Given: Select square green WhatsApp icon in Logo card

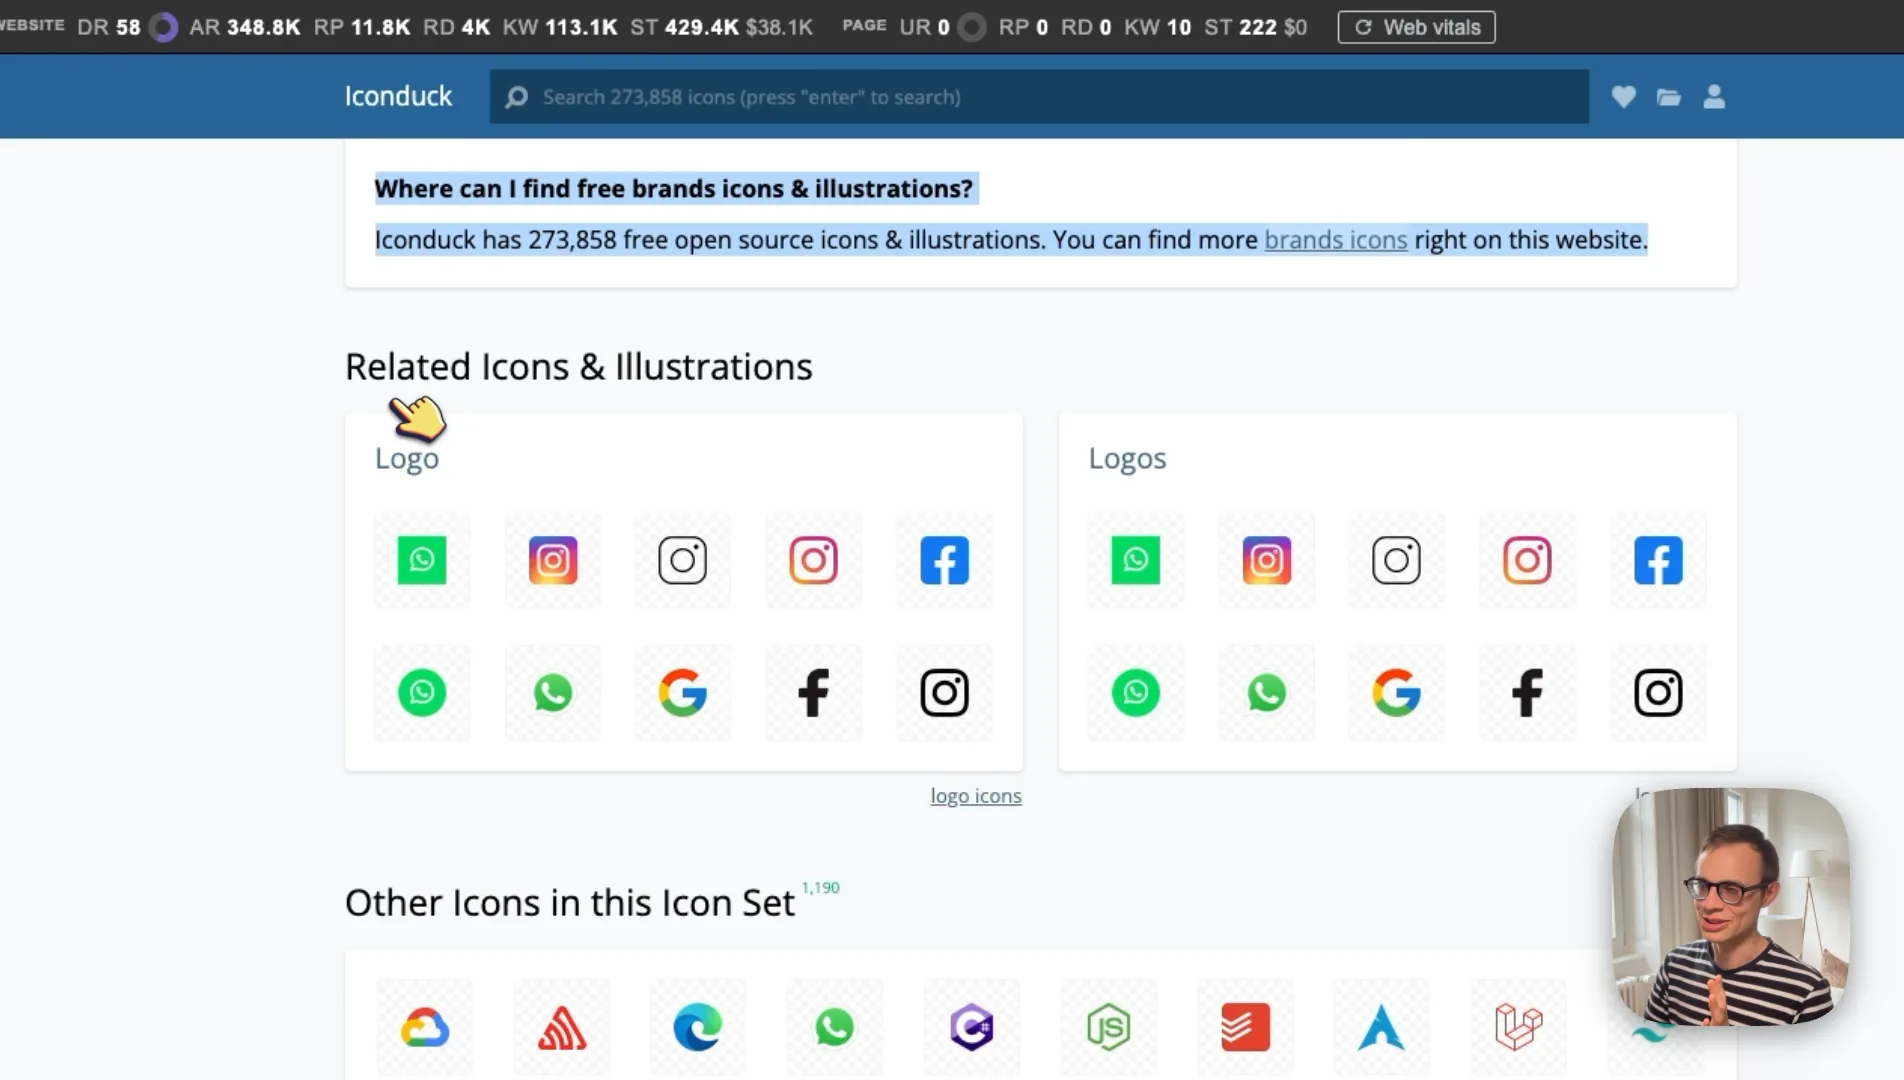Looking at the screenshot, I should 422,560.
